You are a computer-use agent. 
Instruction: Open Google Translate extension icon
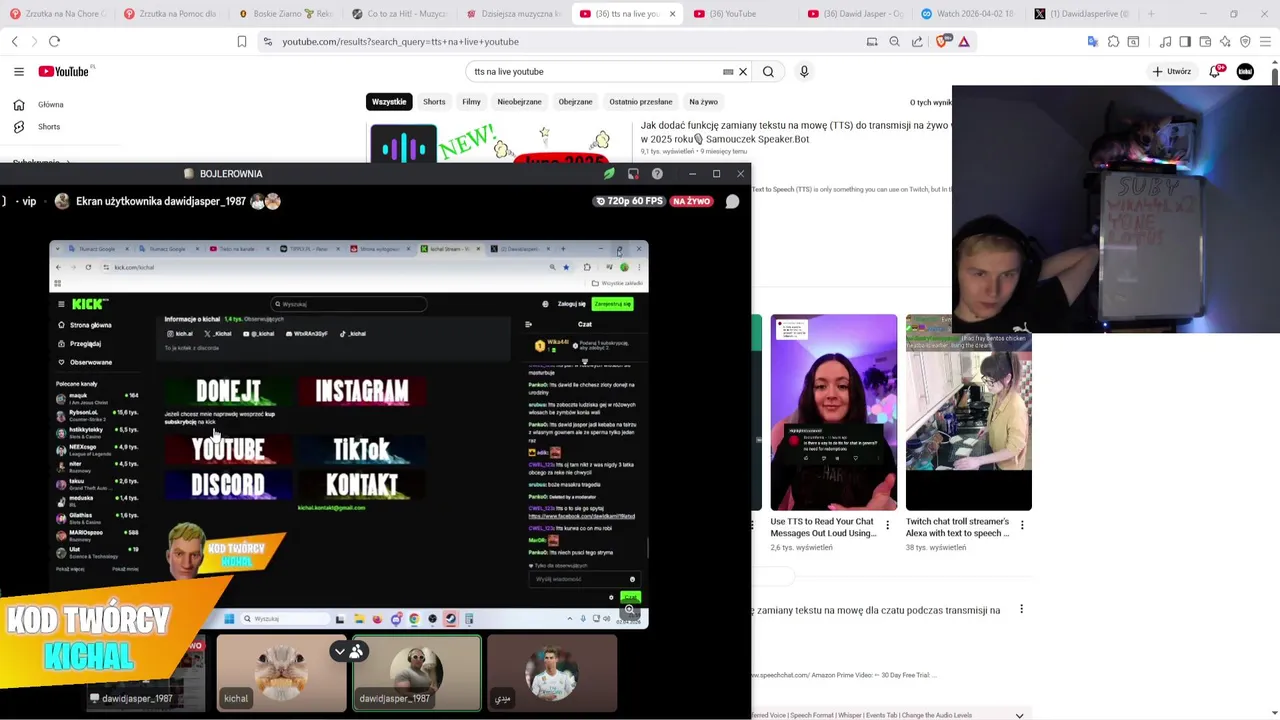click(x=1093, y=41)
